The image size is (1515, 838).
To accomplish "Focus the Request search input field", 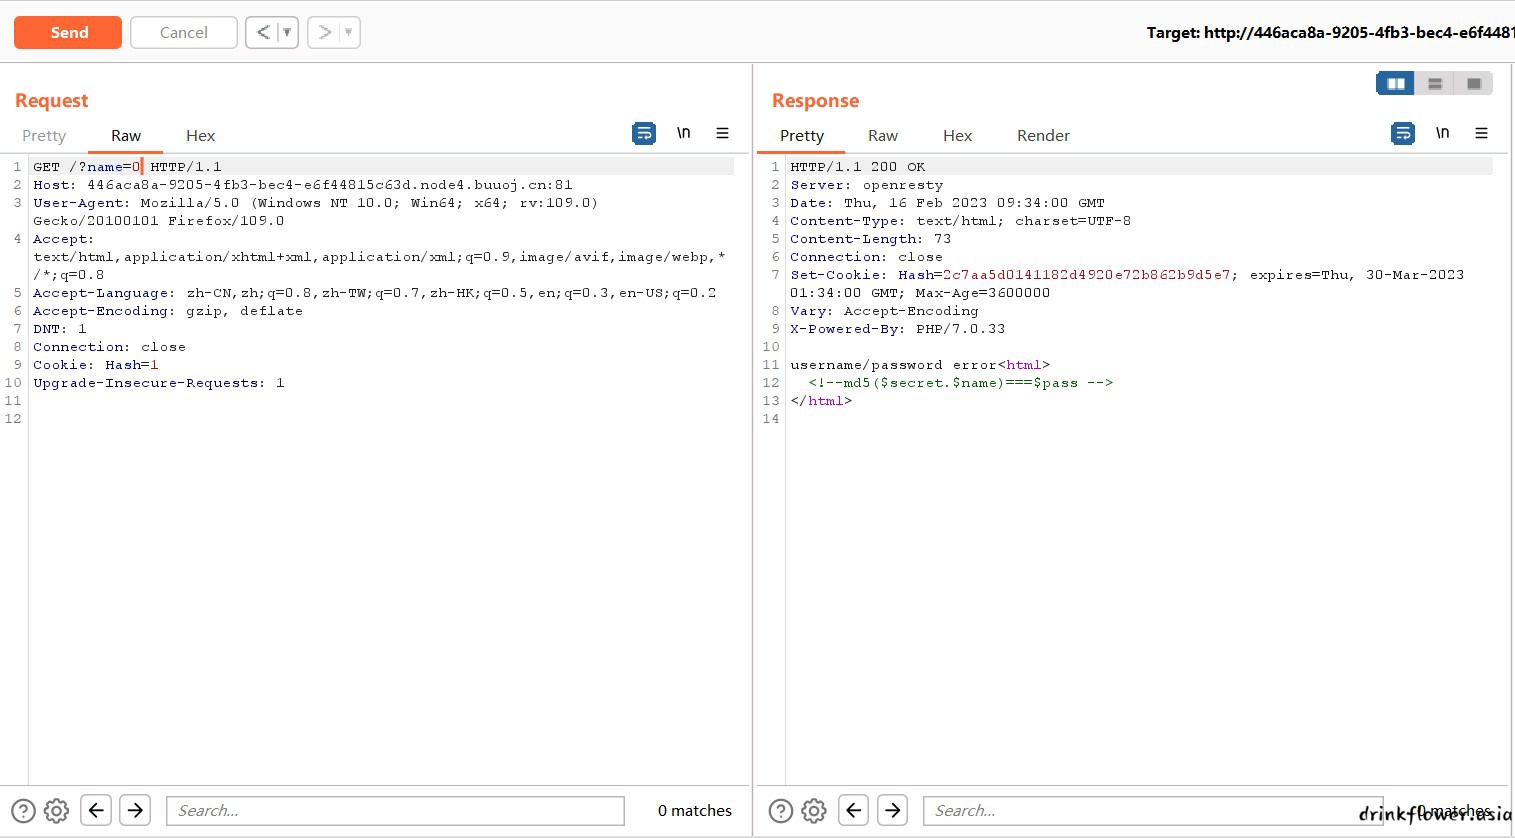I will tap(395, 810).
